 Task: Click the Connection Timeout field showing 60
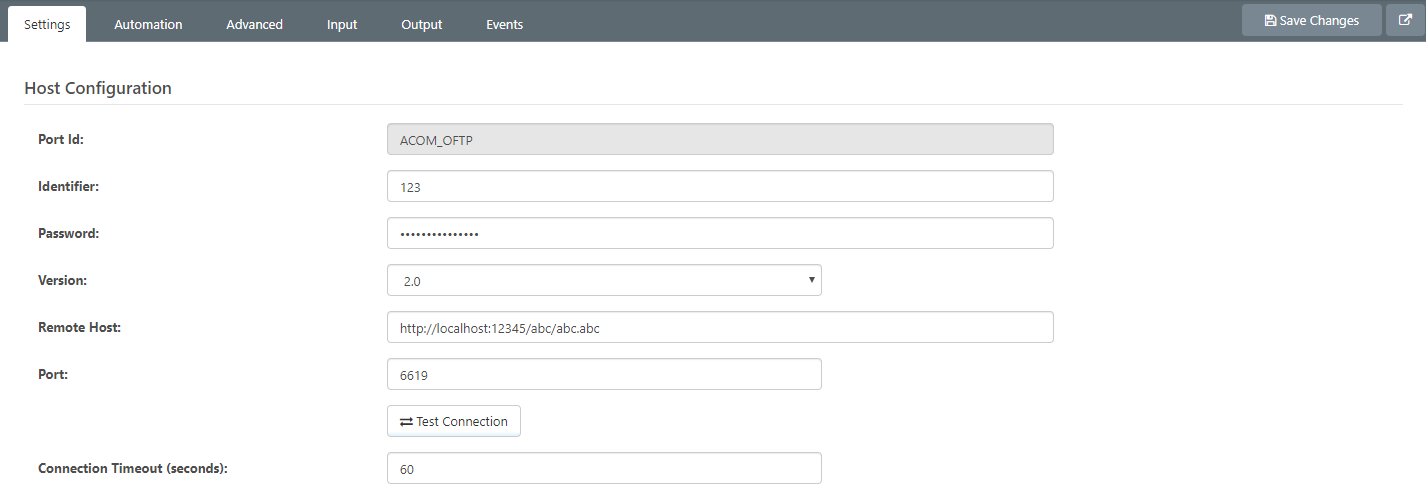point(603,468)
